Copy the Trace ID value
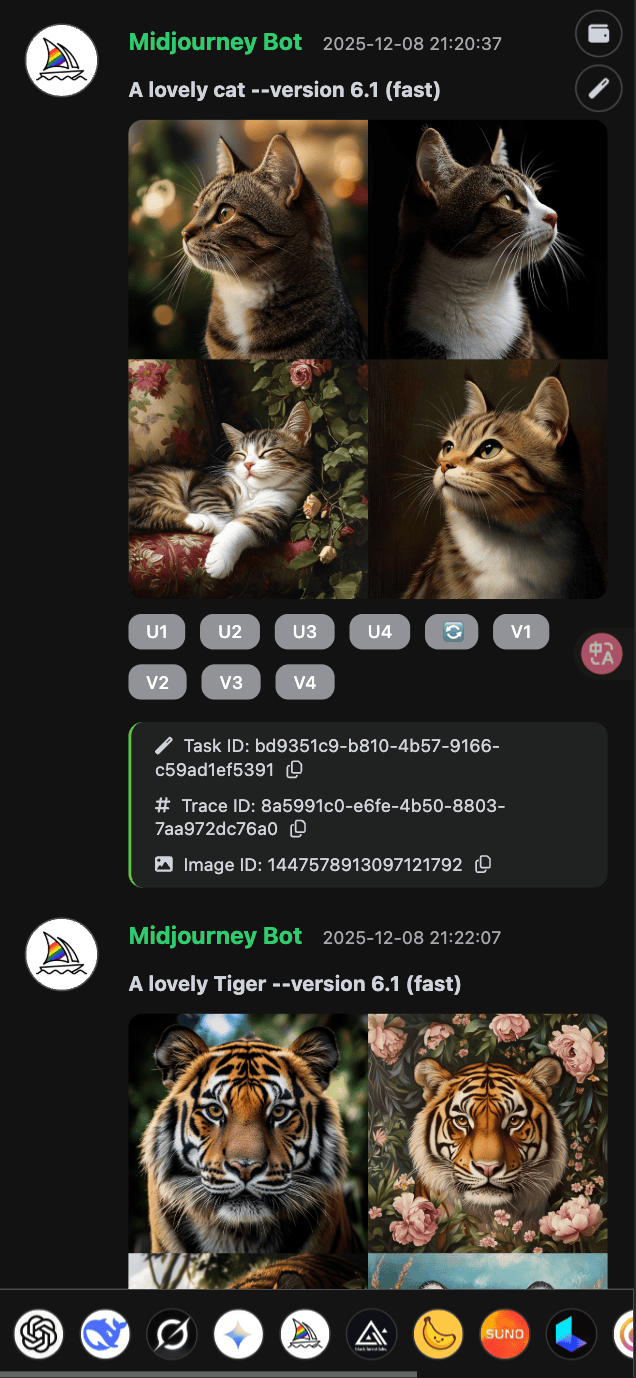Screen dimensions: 636x1378 pyautogui.click(x=298, y=829)
